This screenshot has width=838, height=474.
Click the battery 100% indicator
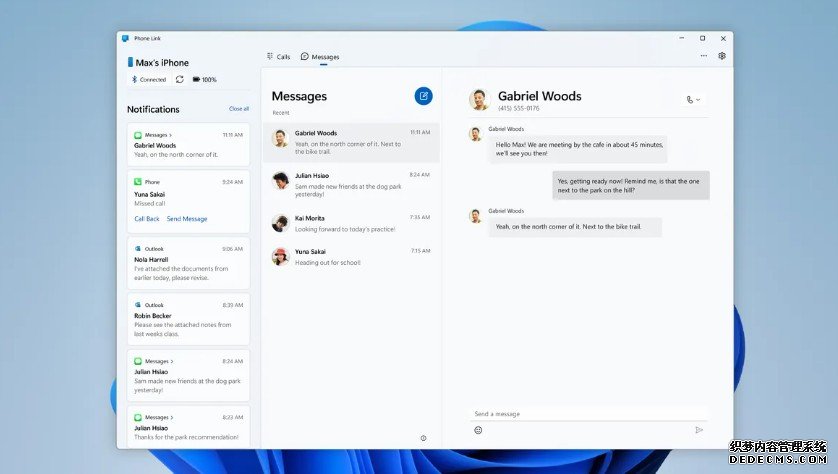pyautogui.click(x=205, y=79)
